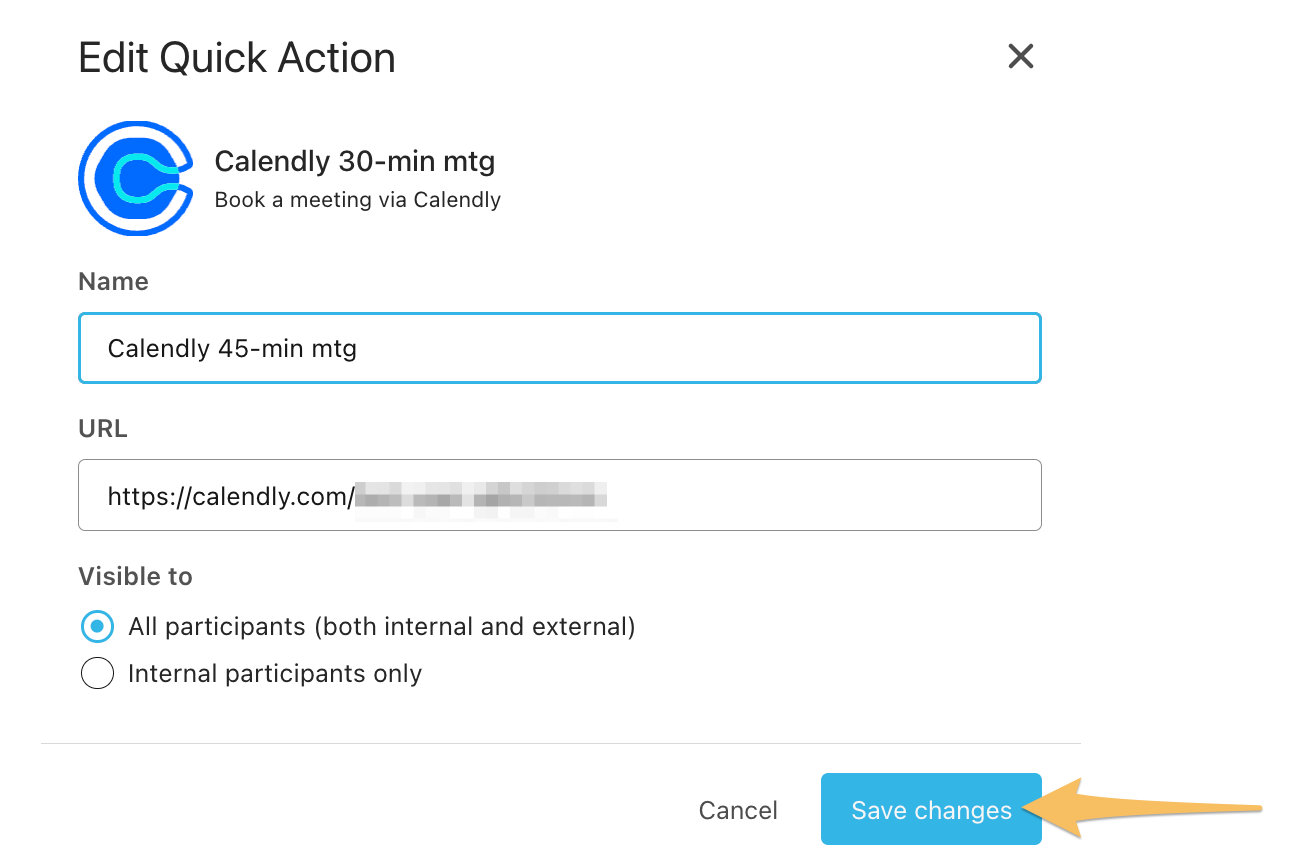Click the Edit Quick Action title
Screen dimensions: 1304x868
click(237, 58)
